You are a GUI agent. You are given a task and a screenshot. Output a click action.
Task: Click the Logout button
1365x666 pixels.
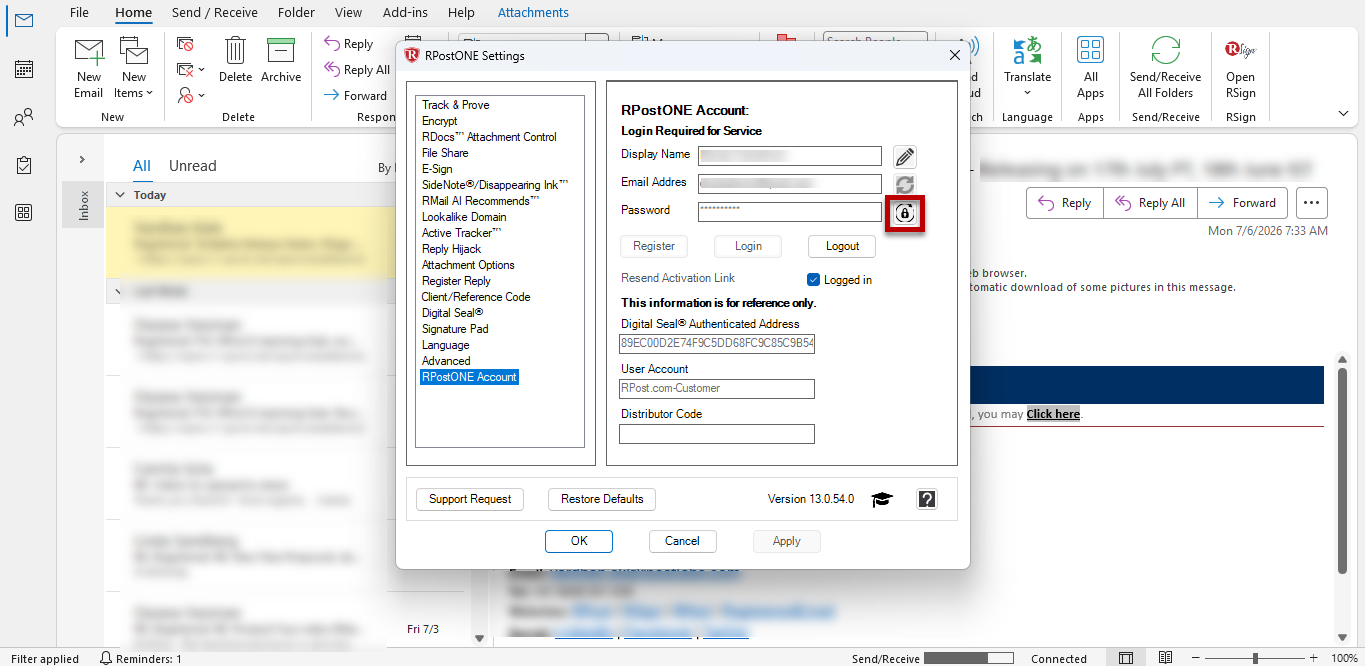point(842,246)
